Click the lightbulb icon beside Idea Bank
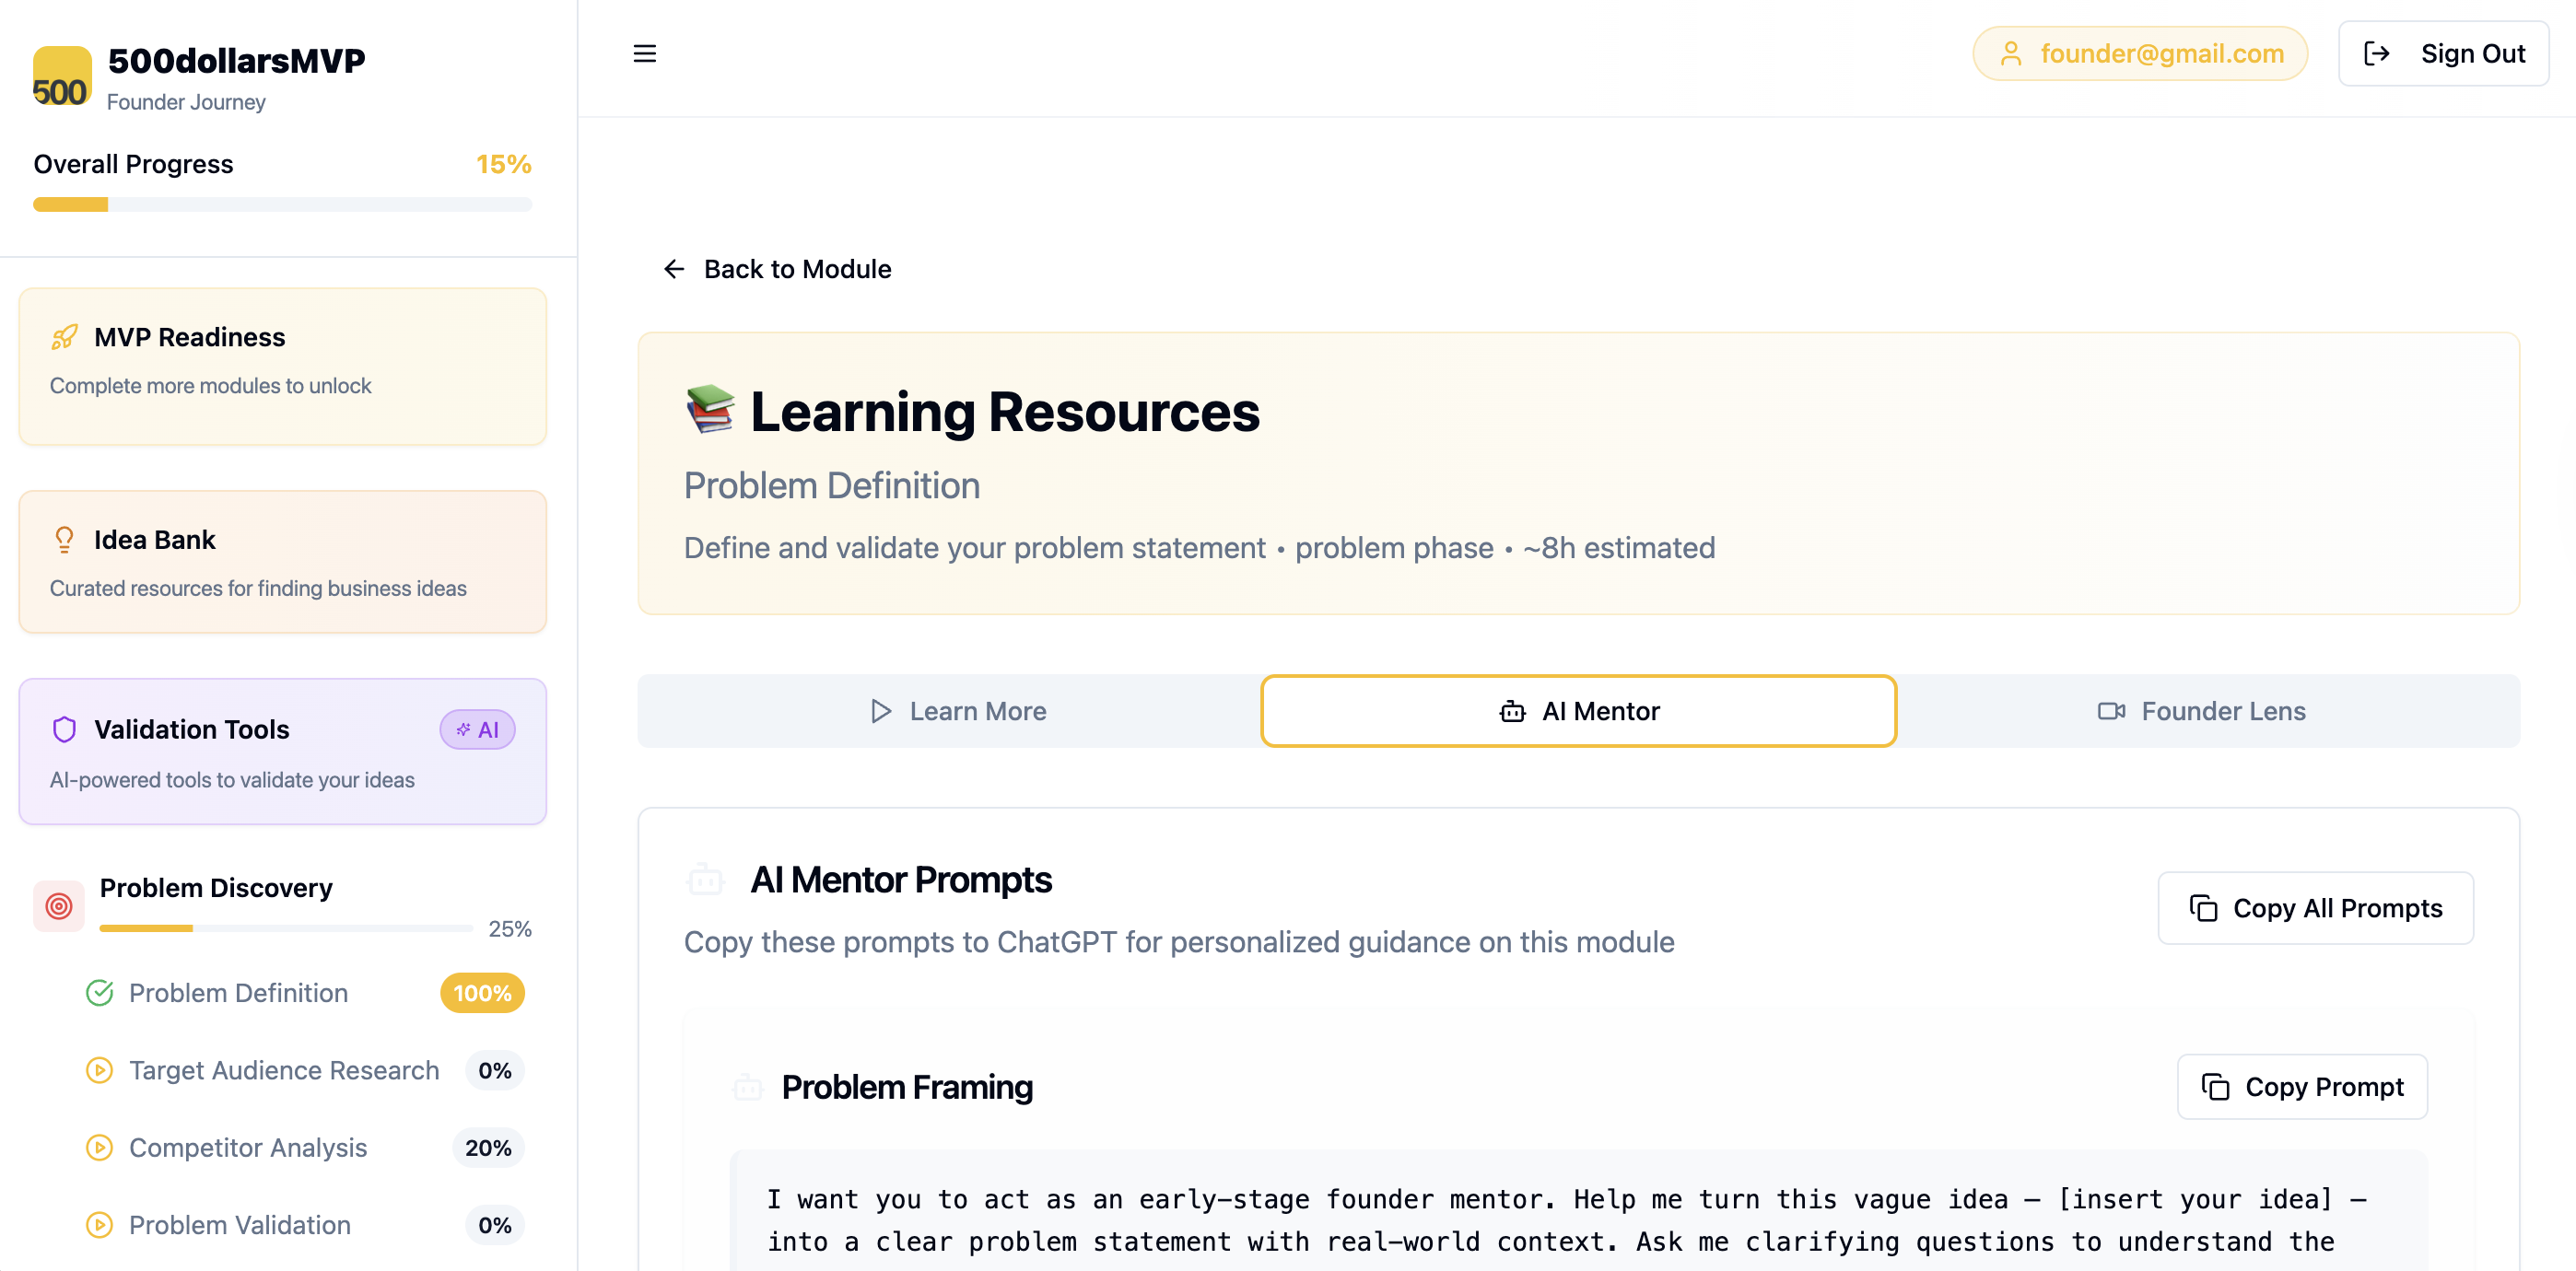Screen dimensions: 2576x1271 (x=64, y=540)
